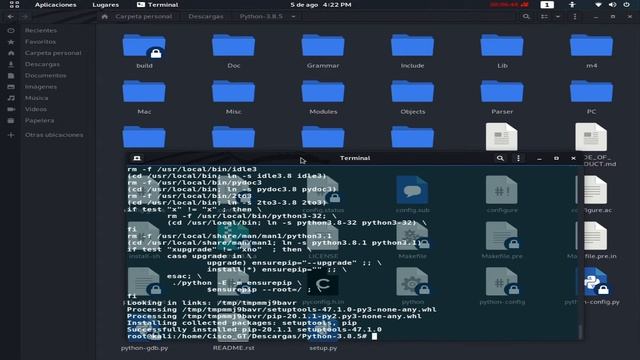Select the README.rst label
This screenshot has width=640, height=360.
(x=233, y=348)
